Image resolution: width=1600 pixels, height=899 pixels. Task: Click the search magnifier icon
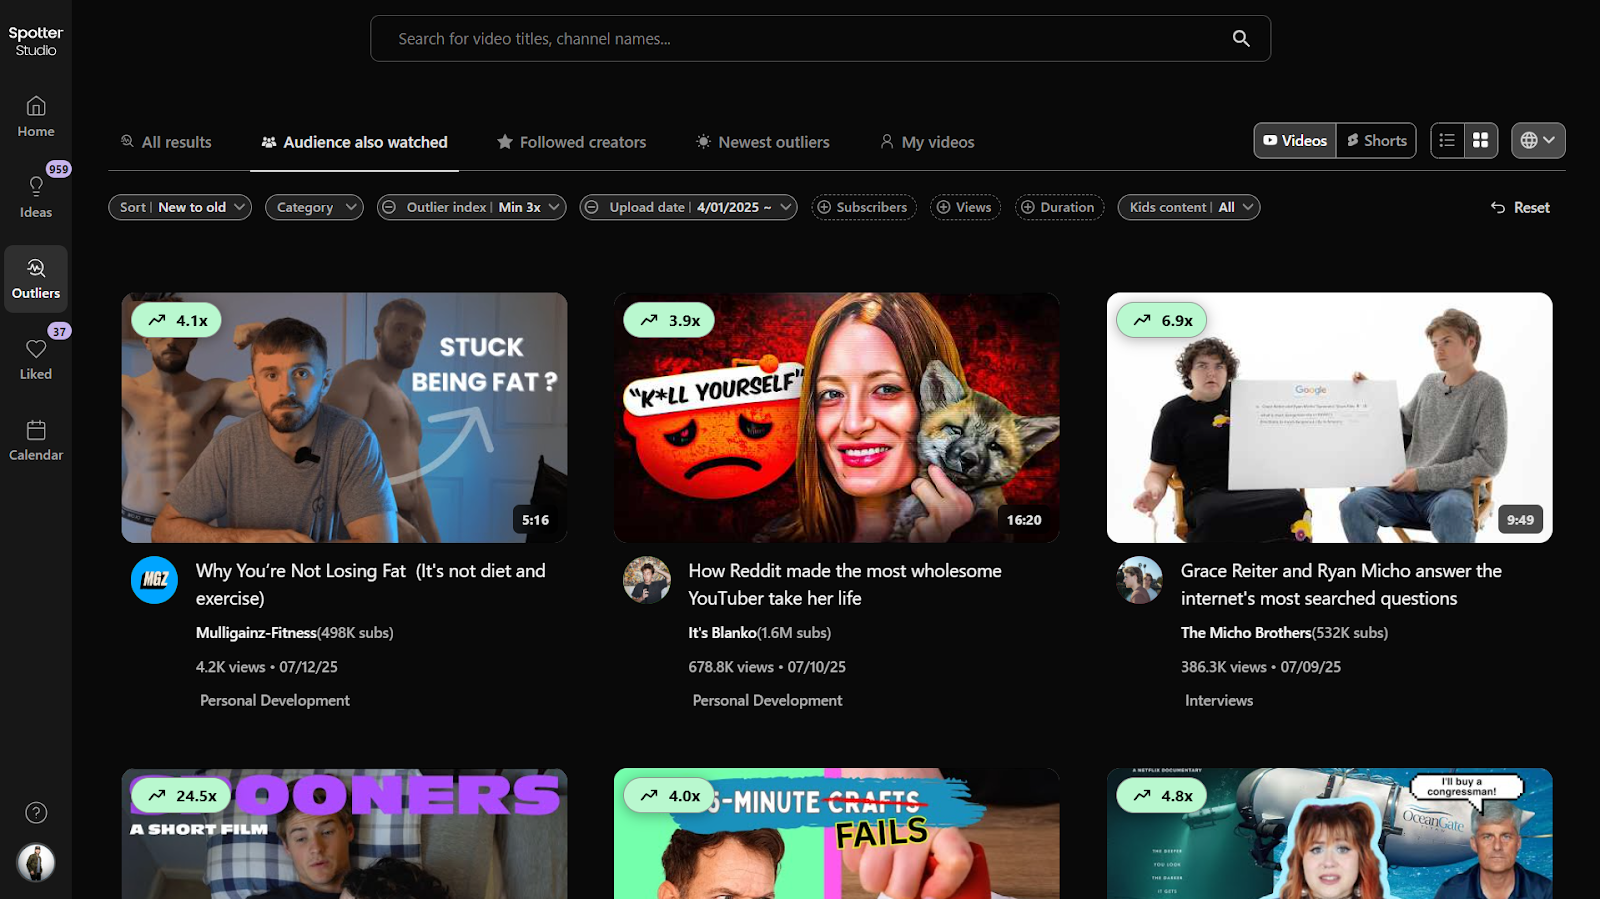(1241, 38)
